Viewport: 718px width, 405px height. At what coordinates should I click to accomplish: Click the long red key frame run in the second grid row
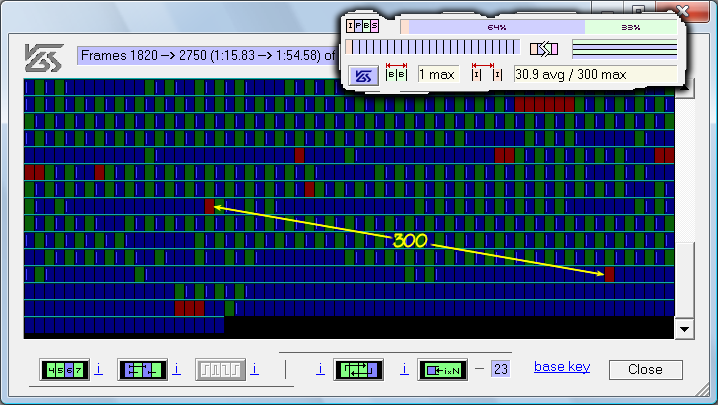click(544, 104)
